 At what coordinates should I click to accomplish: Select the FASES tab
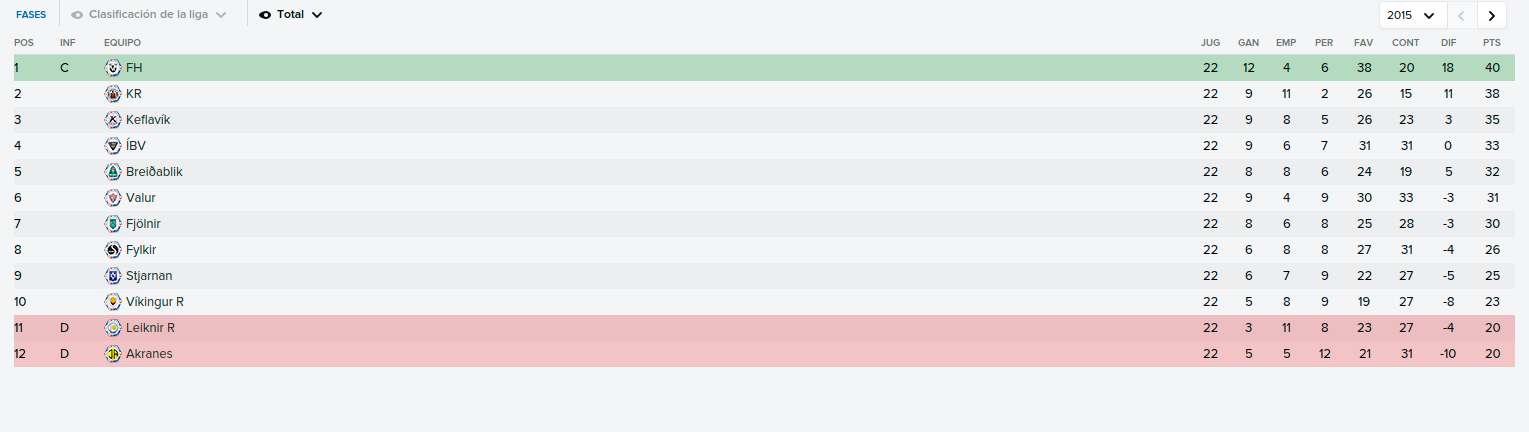coord(31,15)
